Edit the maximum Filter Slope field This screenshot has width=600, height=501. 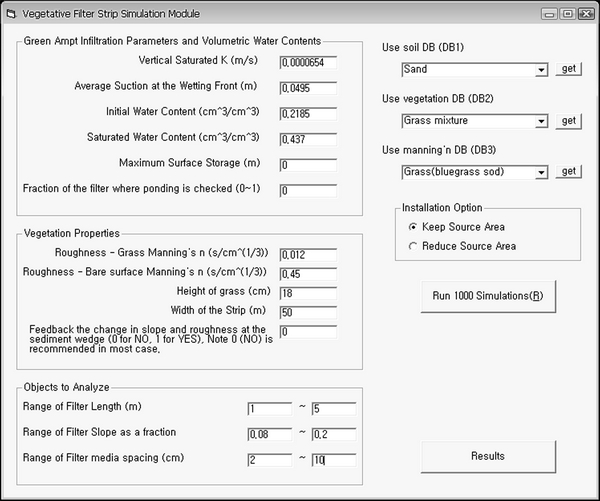(334, 434)
